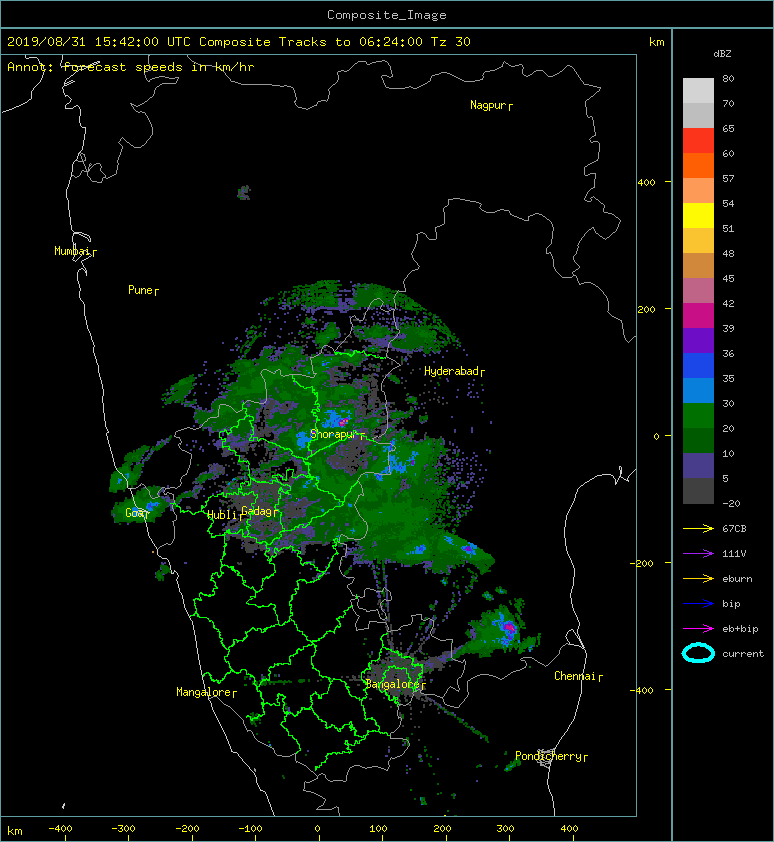Select the Bangalore city label

(392, 684)
